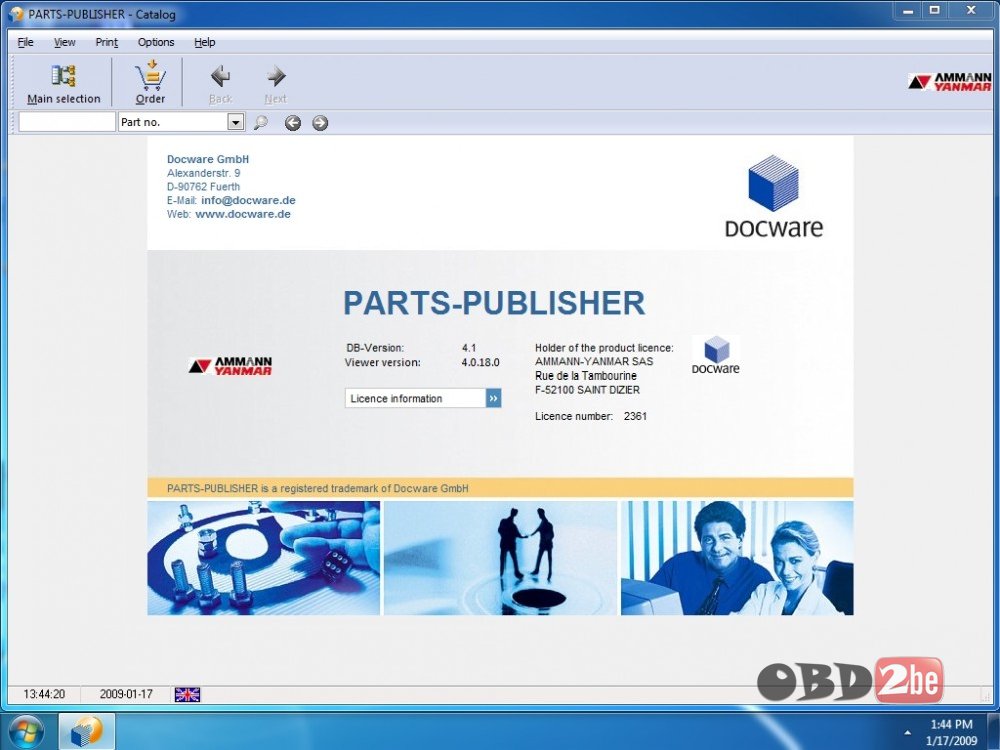Click the Alexanderstr. 9 address line
The image size is (1000, 750).
(x=203, y=173)
